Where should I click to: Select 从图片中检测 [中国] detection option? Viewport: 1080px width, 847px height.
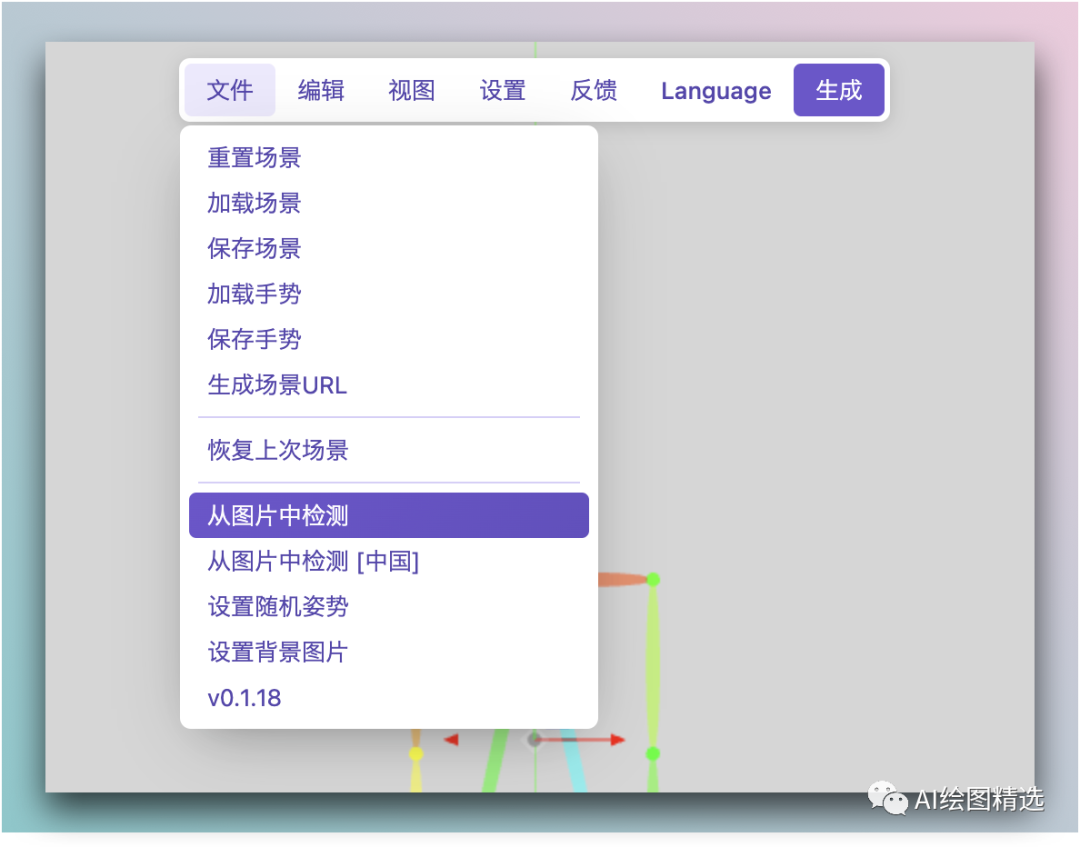311,561
